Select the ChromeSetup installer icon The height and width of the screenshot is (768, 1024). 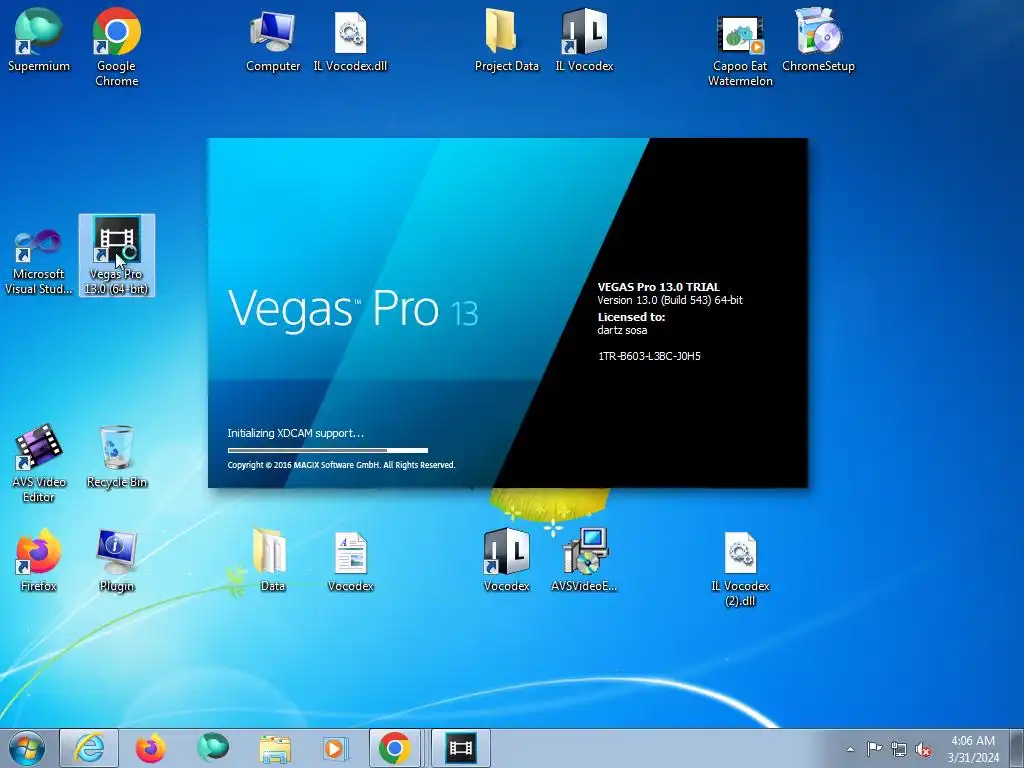click(x=818, y=40)
